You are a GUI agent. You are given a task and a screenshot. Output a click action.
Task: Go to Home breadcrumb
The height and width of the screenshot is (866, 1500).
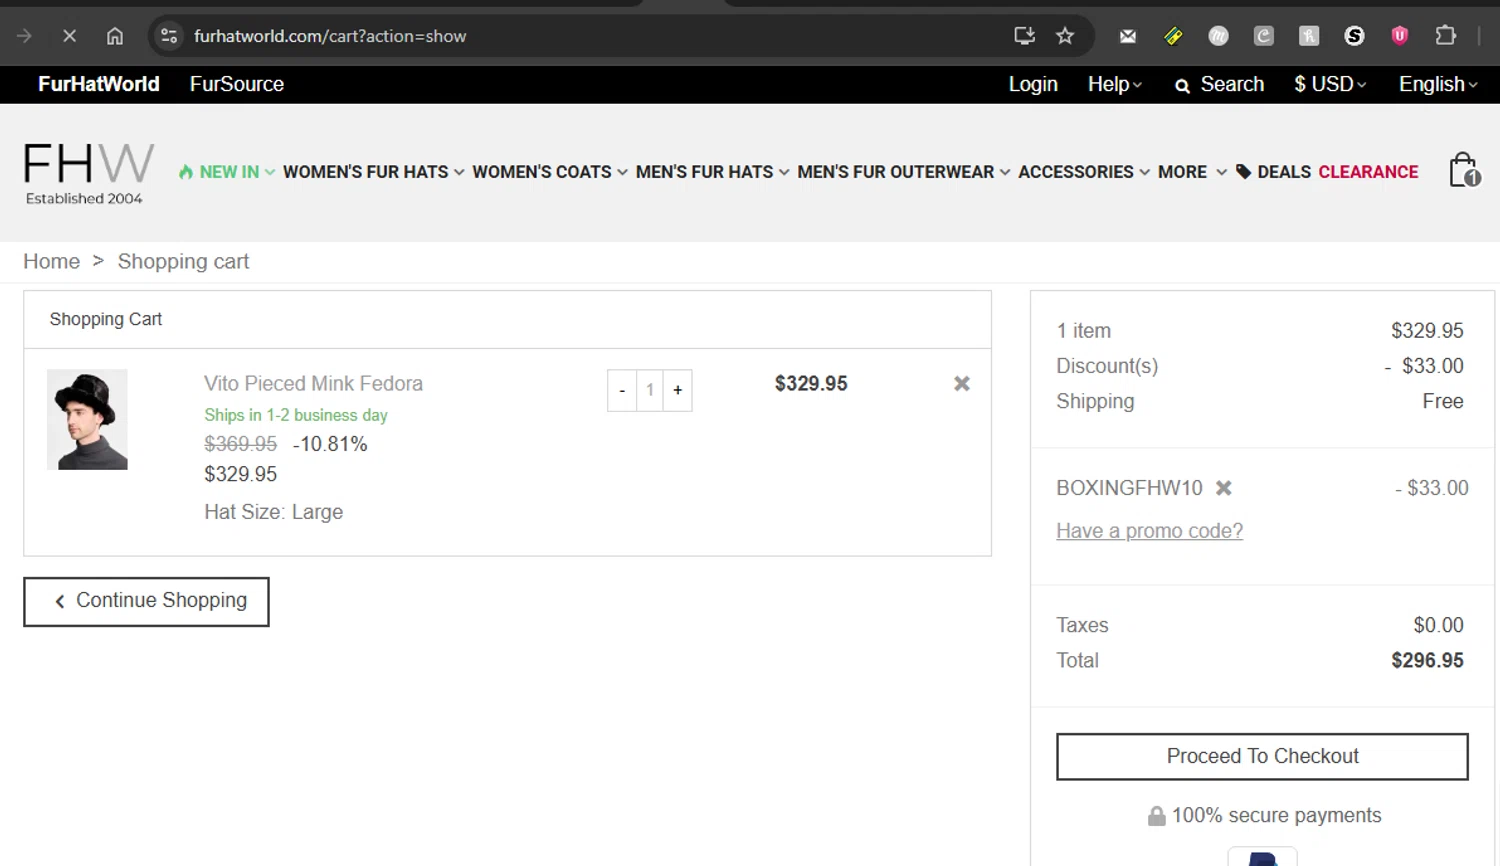pos(51,261)
